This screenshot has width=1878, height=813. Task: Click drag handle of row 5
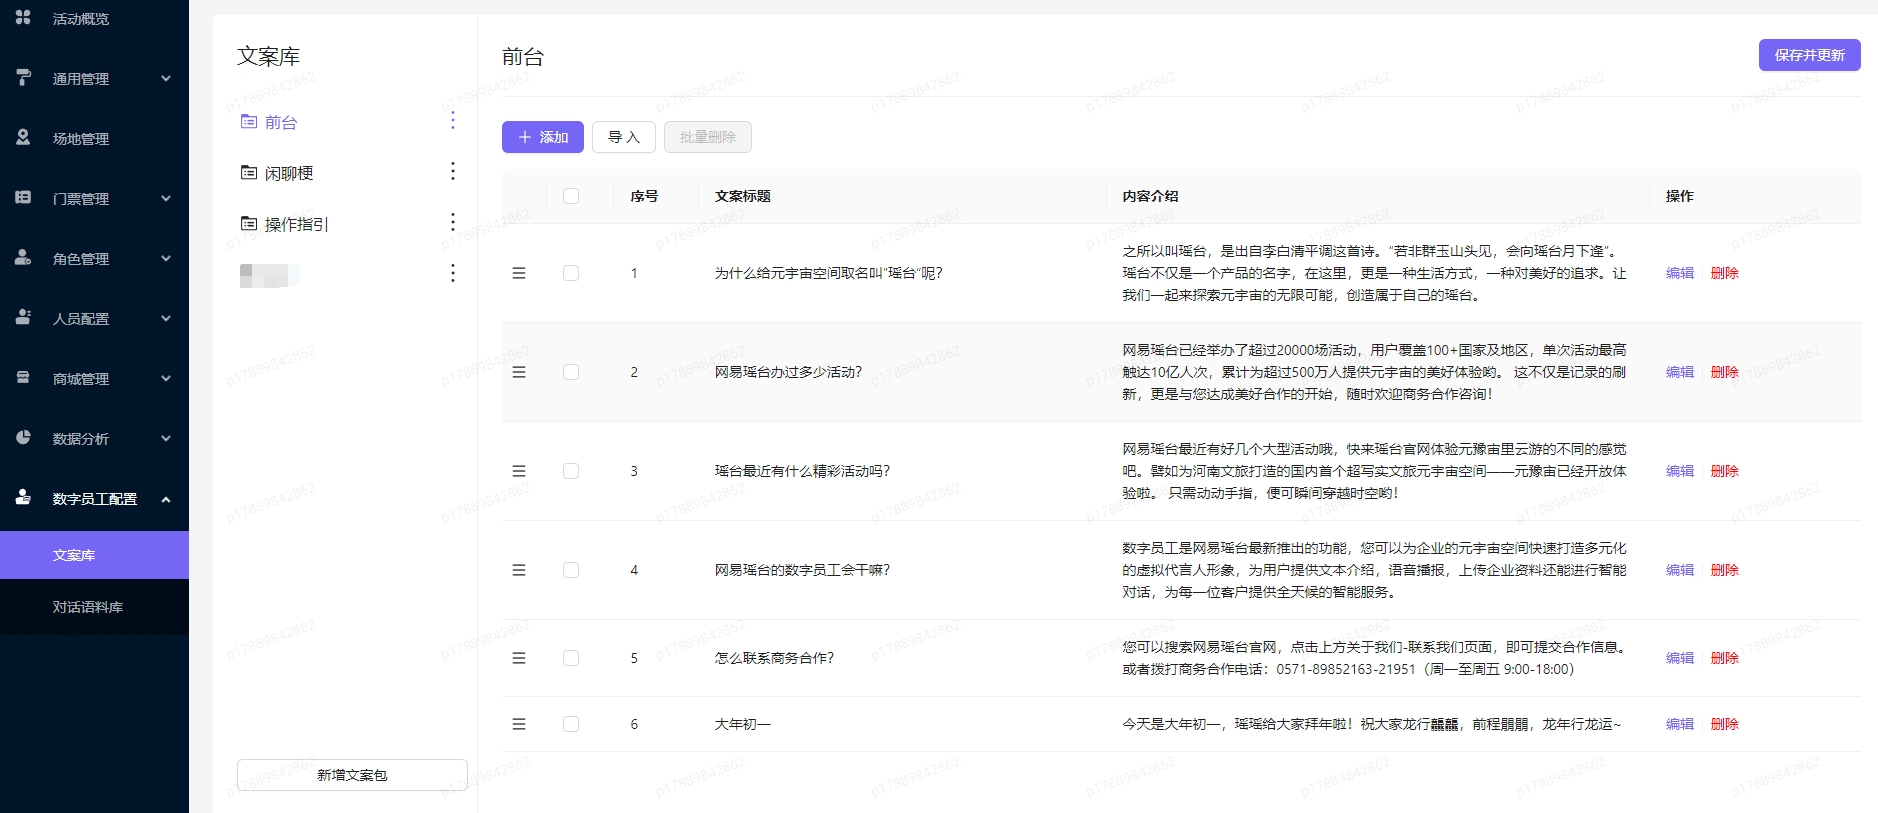[519, 658]
